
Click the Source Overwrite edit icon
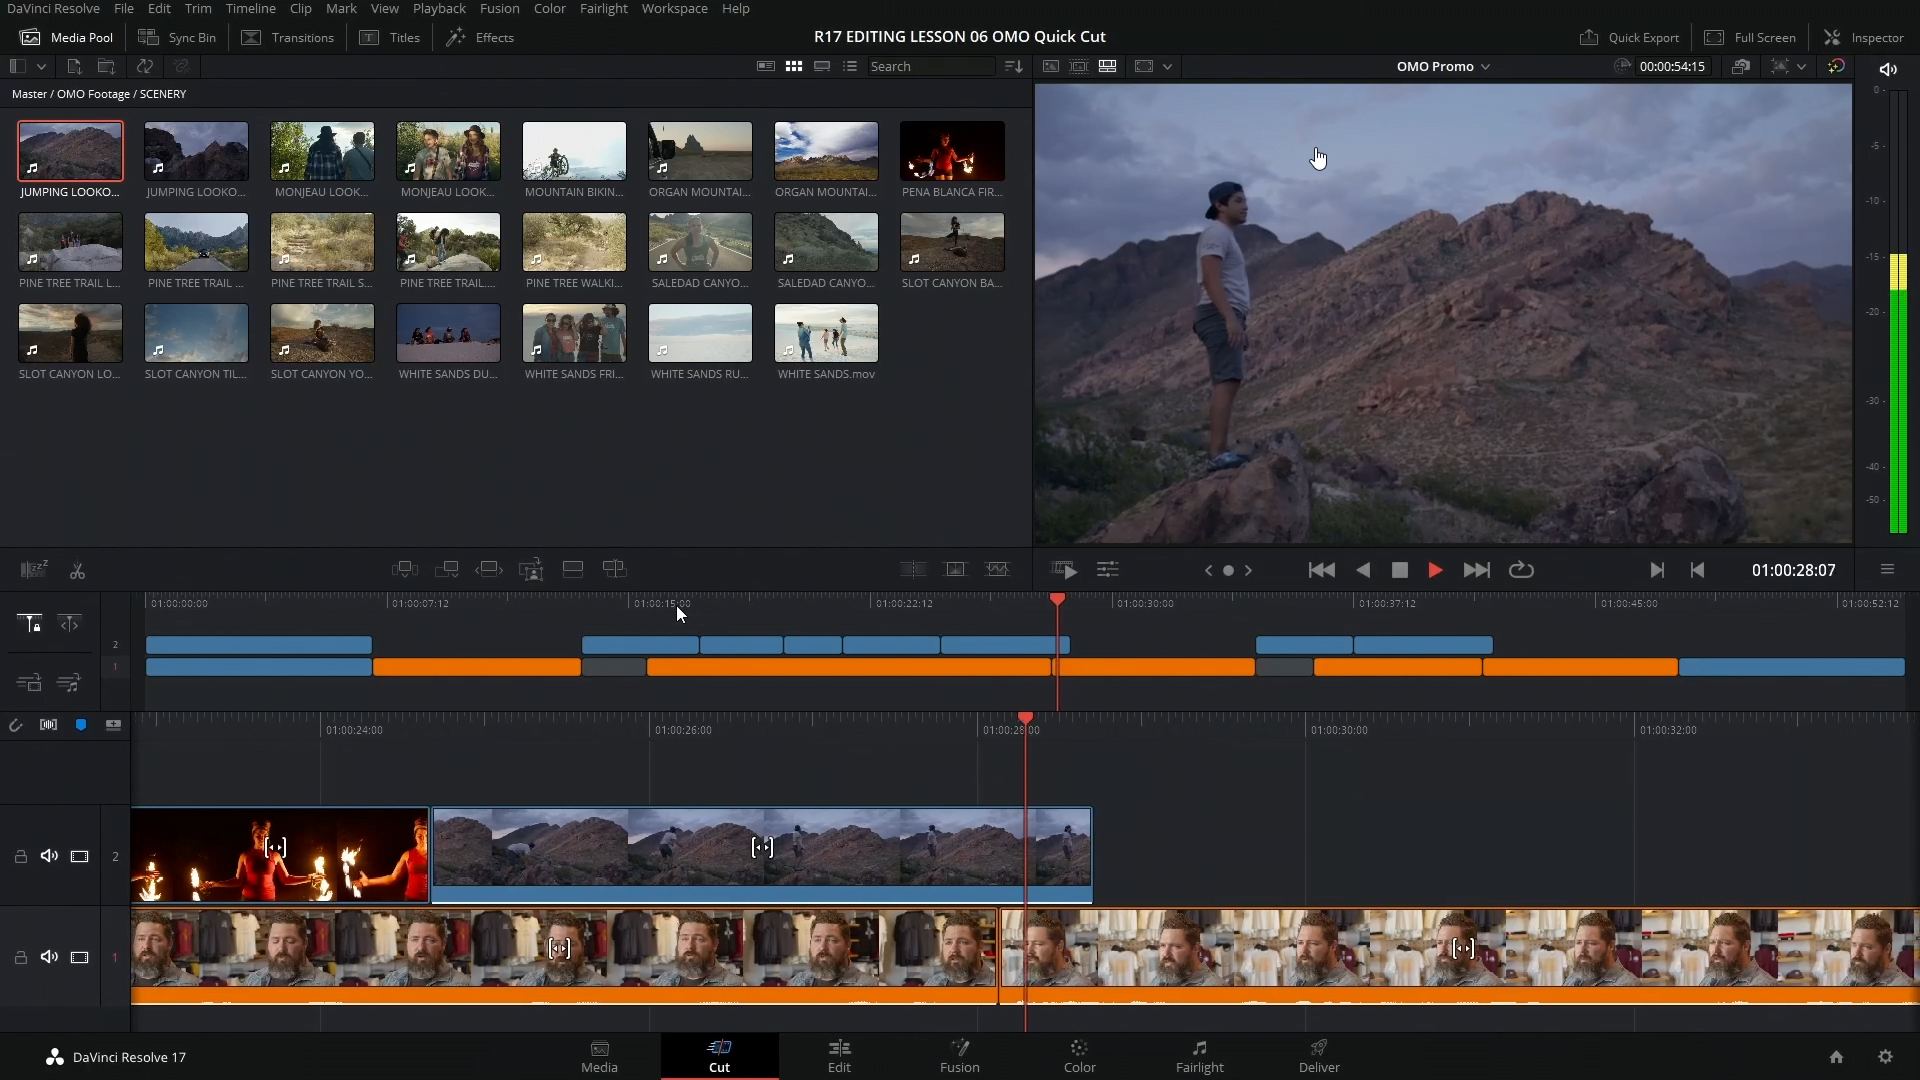(616, 569)
